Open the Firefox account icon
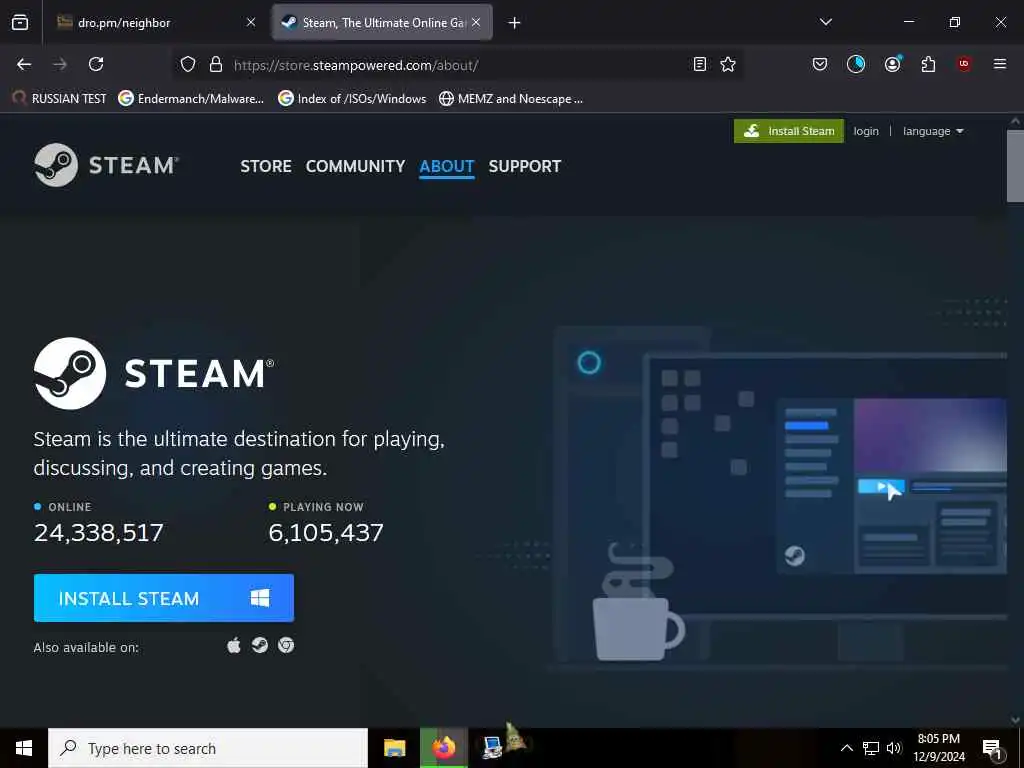Image resolution: width=1024 pixels, height=768 pixels. (x=892, y=64)
